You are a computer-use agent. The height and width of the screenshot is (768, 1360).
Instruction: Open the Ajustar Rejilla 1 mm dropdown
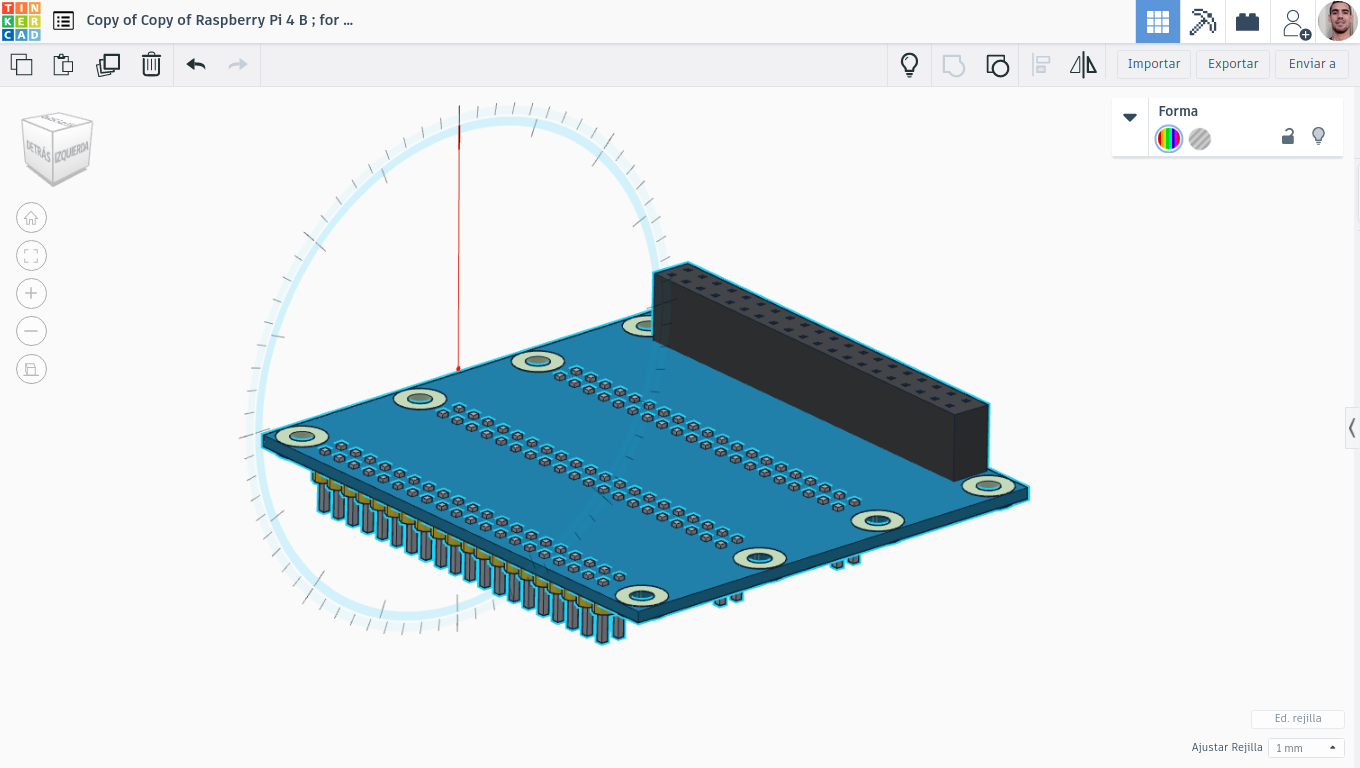point(1306,748)
